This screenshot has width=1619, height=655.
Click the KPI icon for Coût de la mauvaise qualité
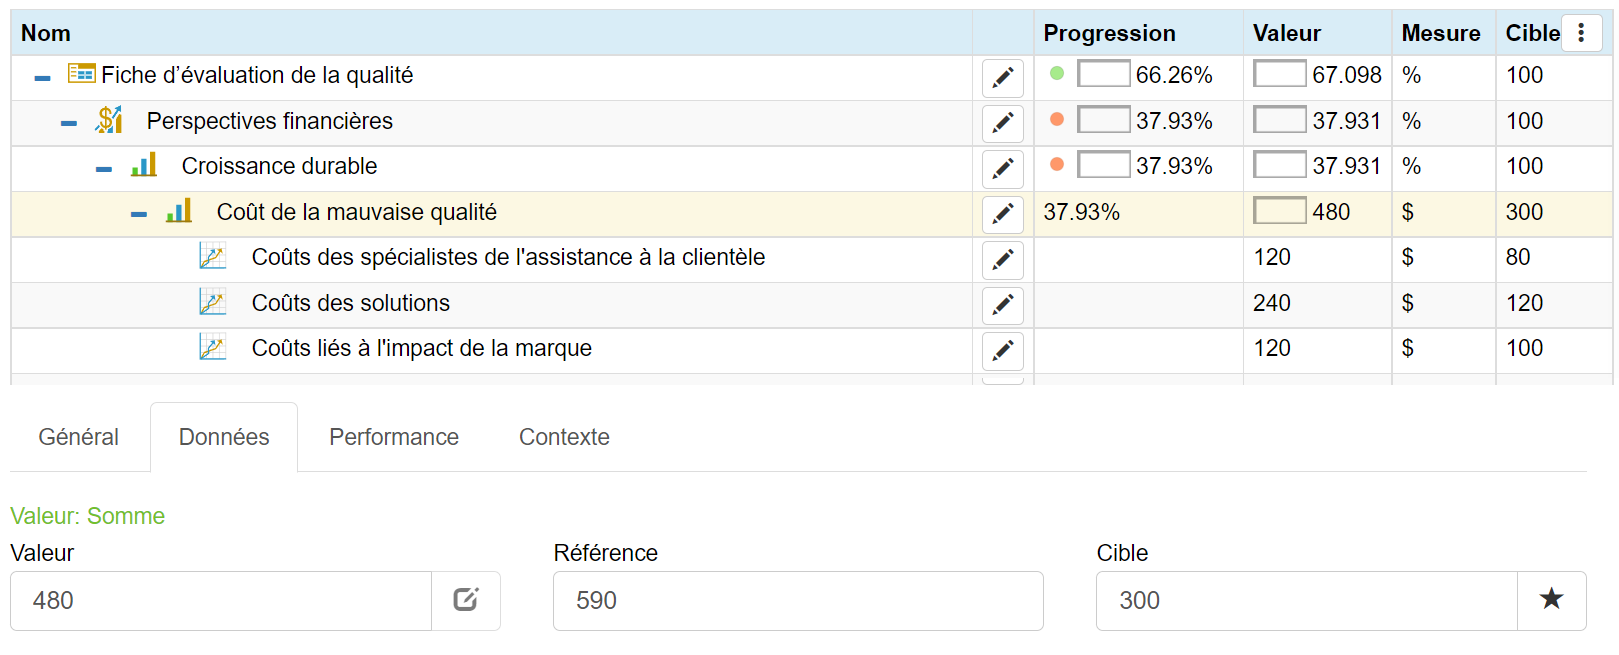(x=179, y=212)
